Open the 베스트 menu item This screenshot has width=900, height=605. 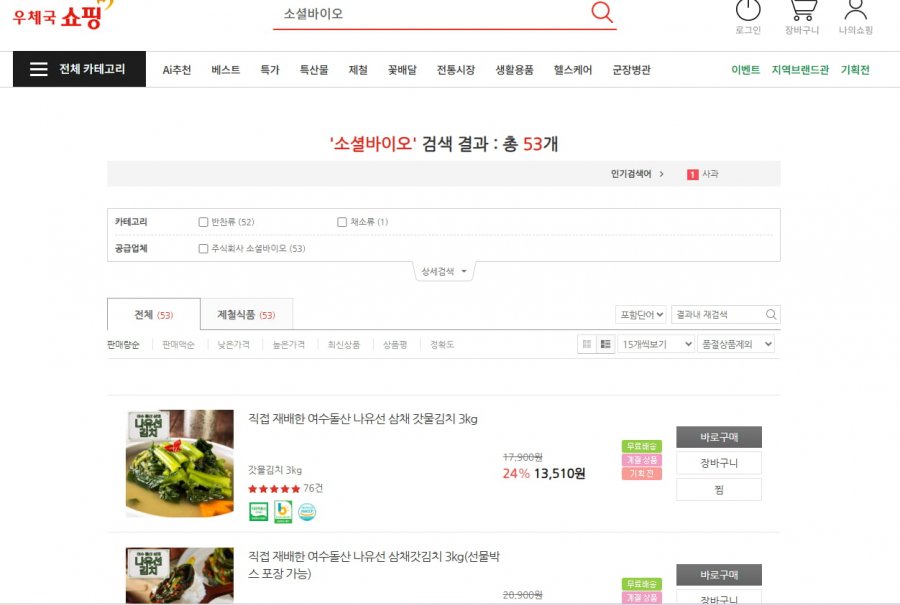click(226, 70)
